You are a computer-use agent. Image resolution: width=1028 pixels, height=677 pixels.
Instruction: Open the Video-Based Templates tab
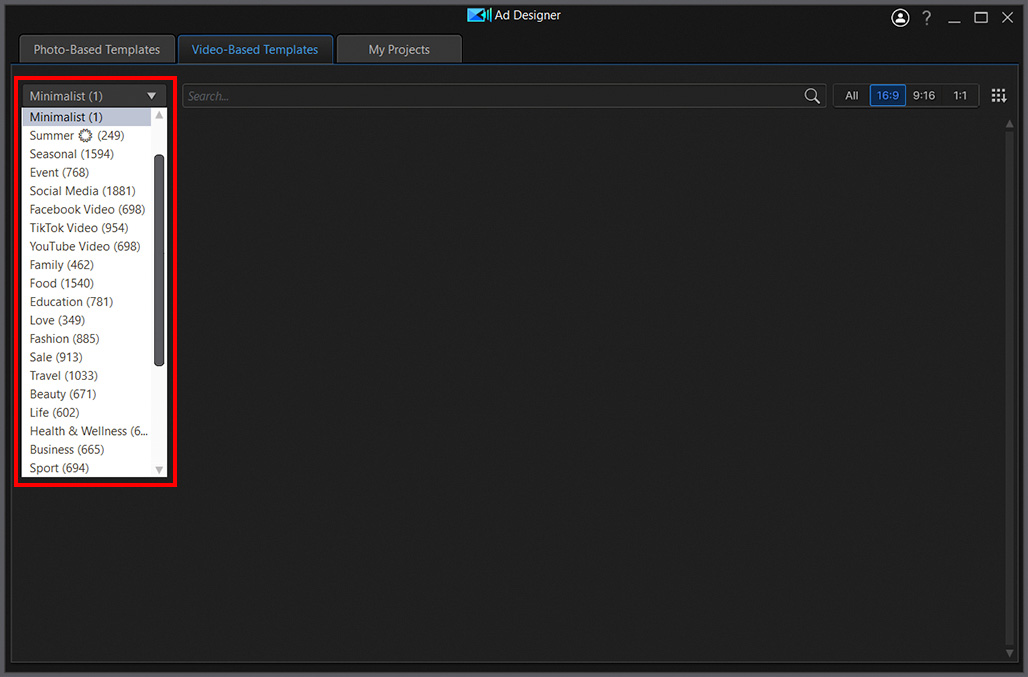point(255,49)
